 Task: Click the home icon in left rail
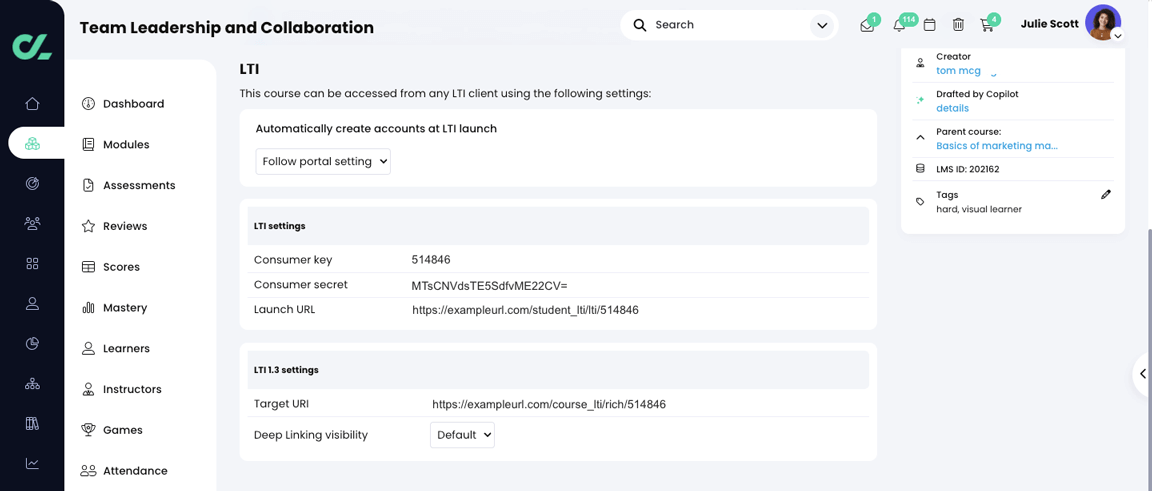click(x=32, y=104)
